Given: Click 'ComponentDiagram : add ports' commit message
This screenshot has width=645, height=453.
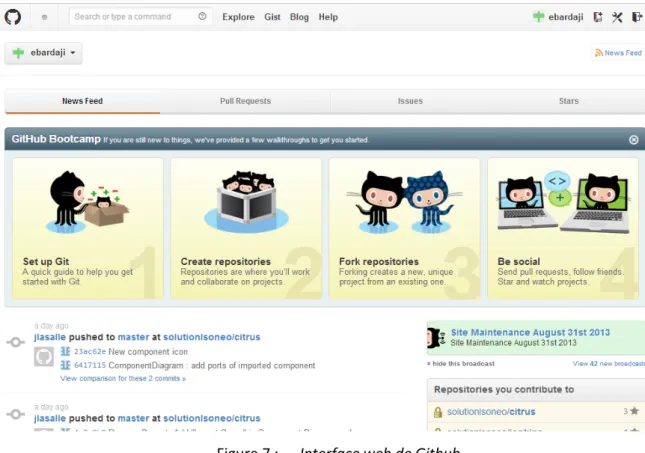Looking at the screenshot, I should click(212, 365).
